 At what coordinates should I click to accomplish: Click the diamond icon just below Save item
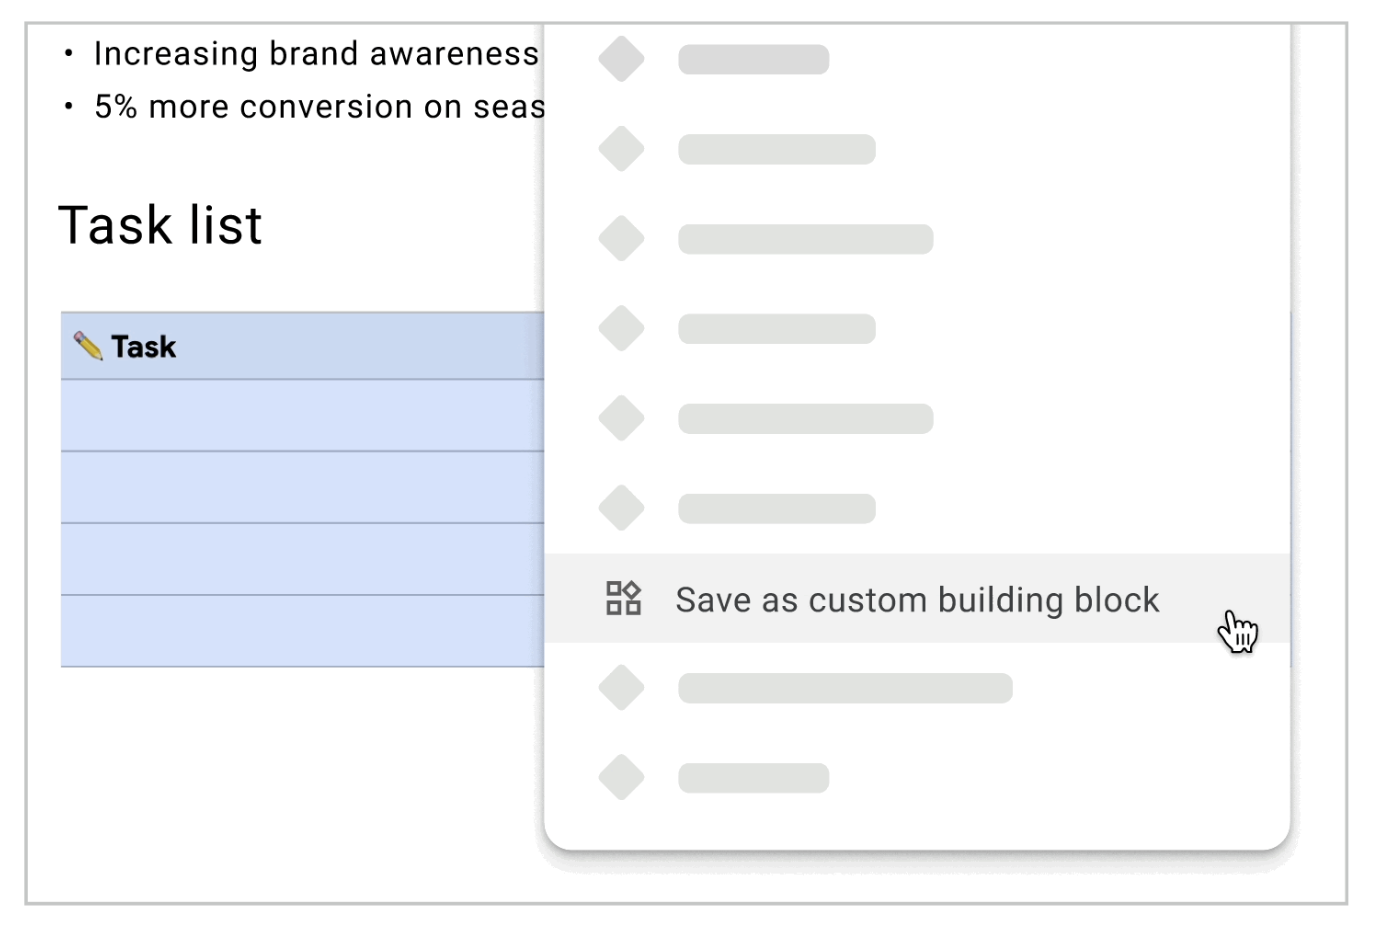621,688
